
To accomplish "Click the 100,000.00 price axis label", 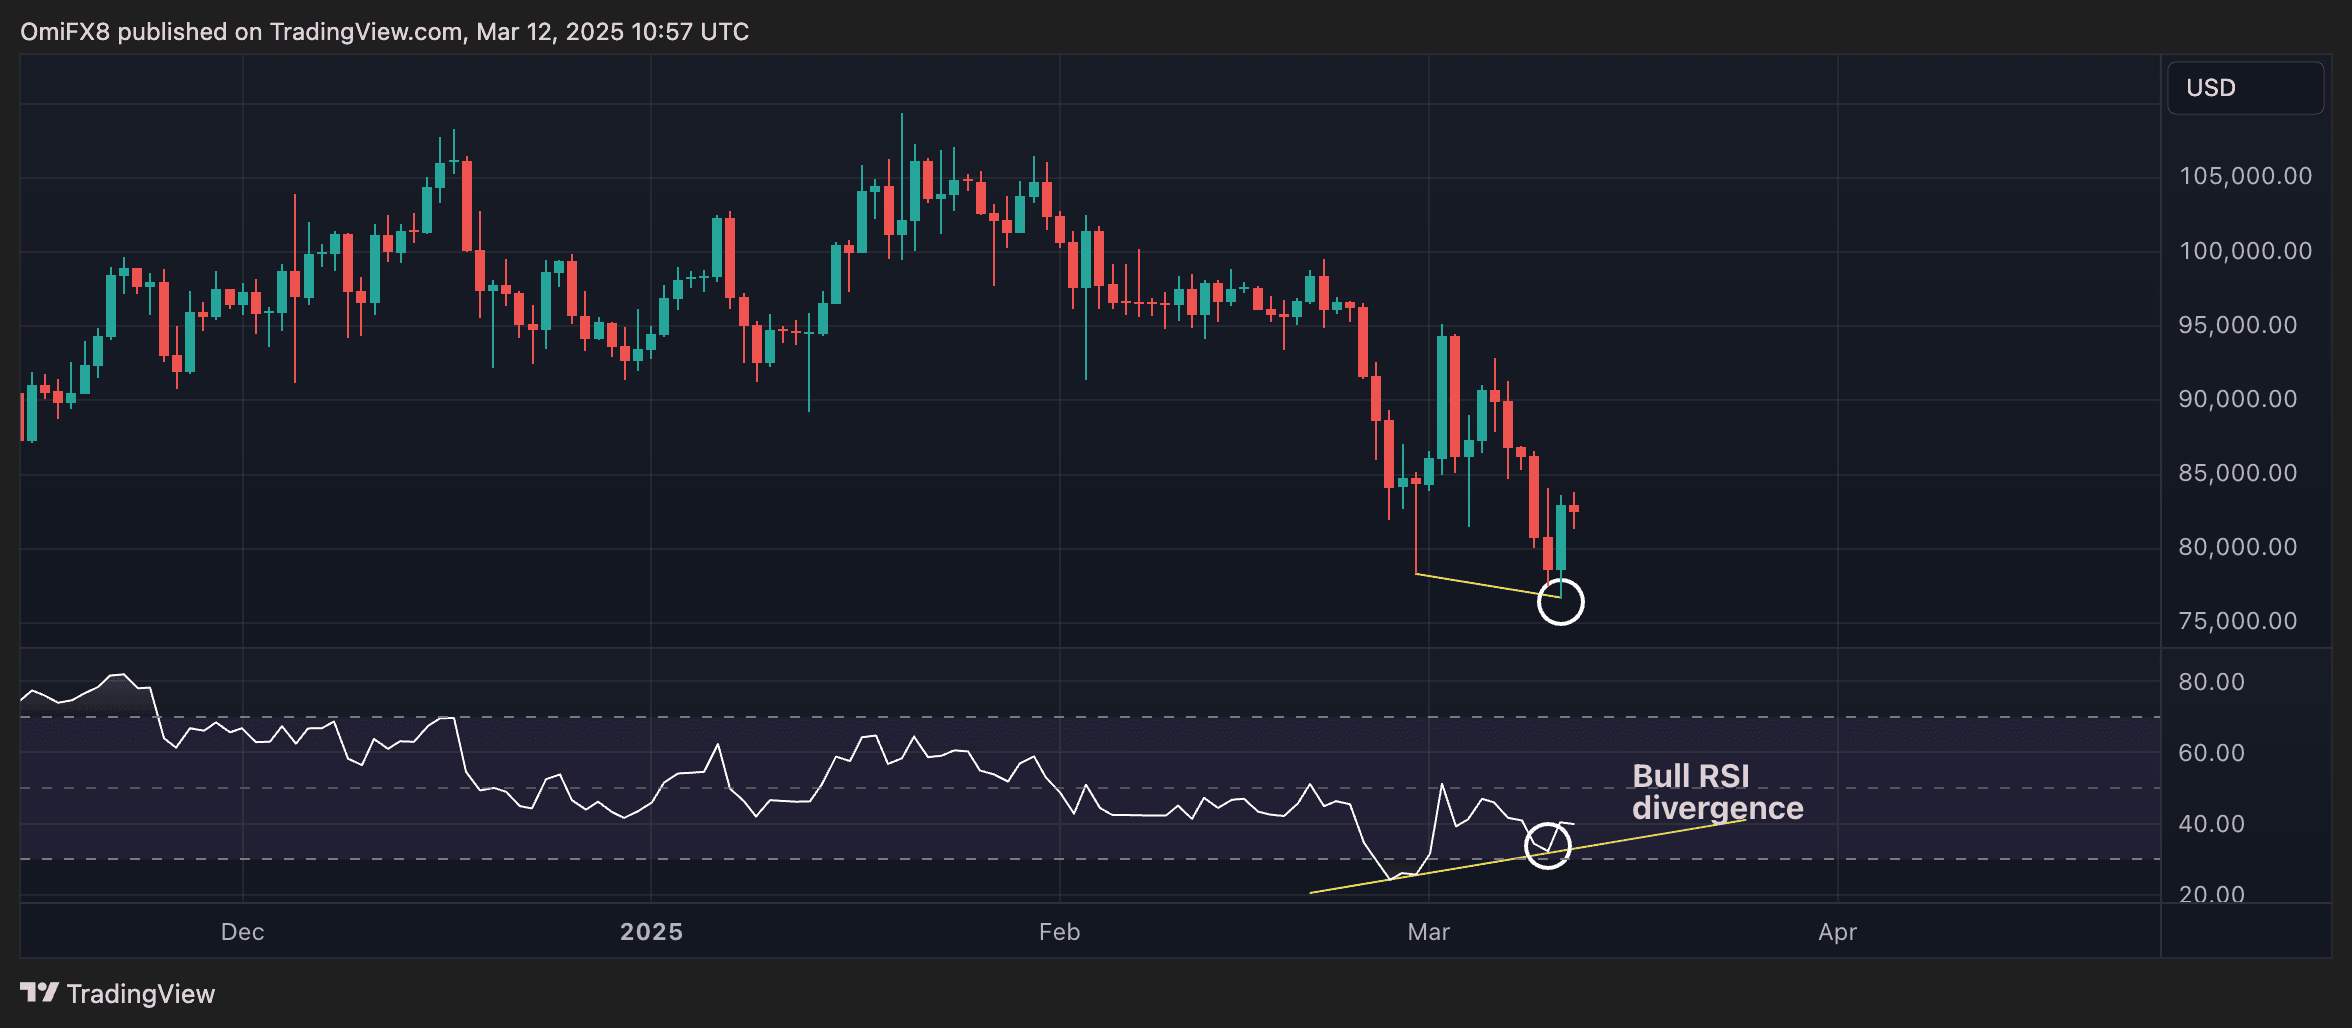I will tap(2245, 251).
